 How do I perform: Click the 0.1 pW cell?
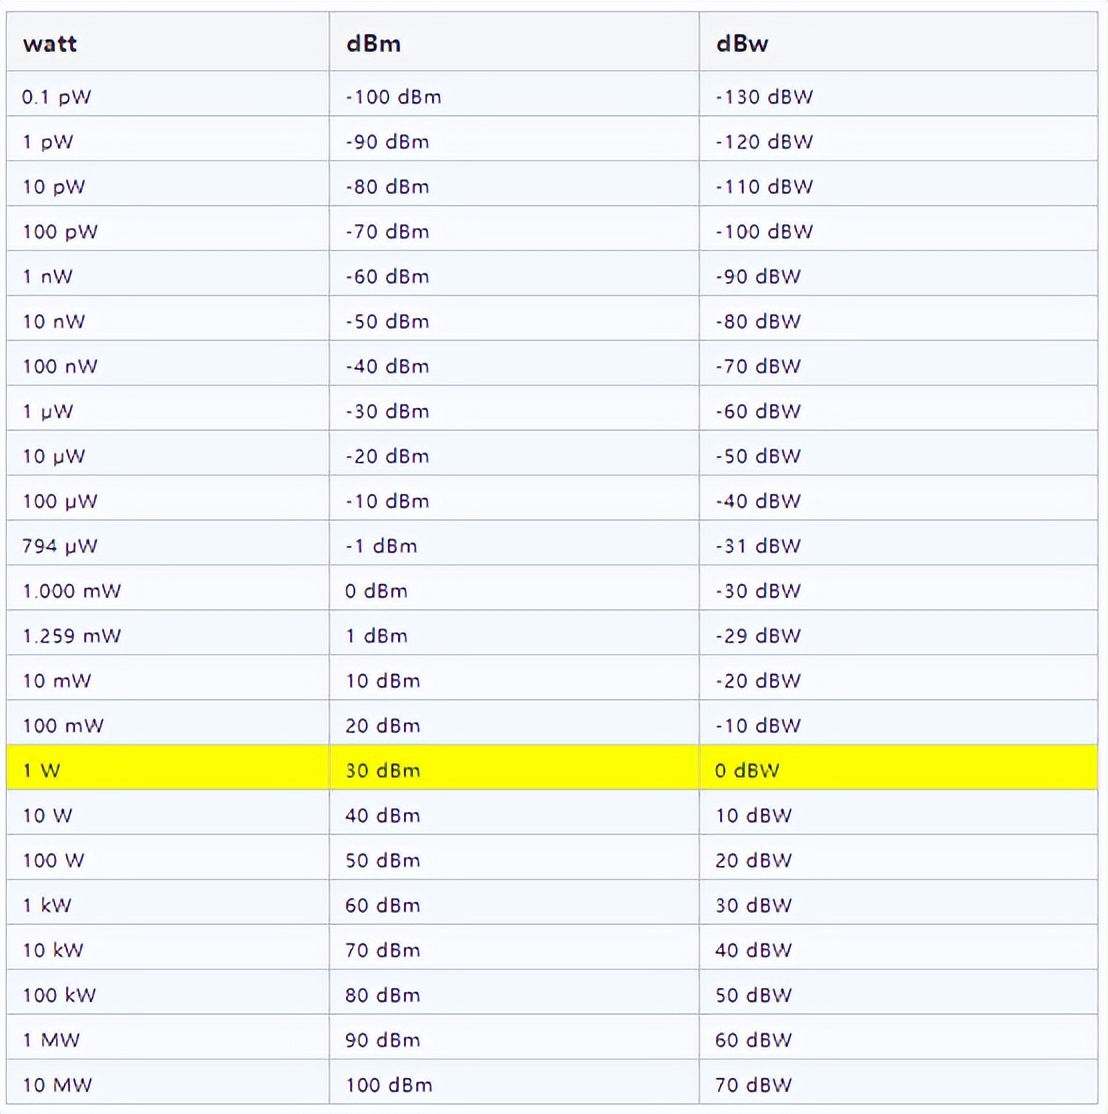[x=57, y=97]
